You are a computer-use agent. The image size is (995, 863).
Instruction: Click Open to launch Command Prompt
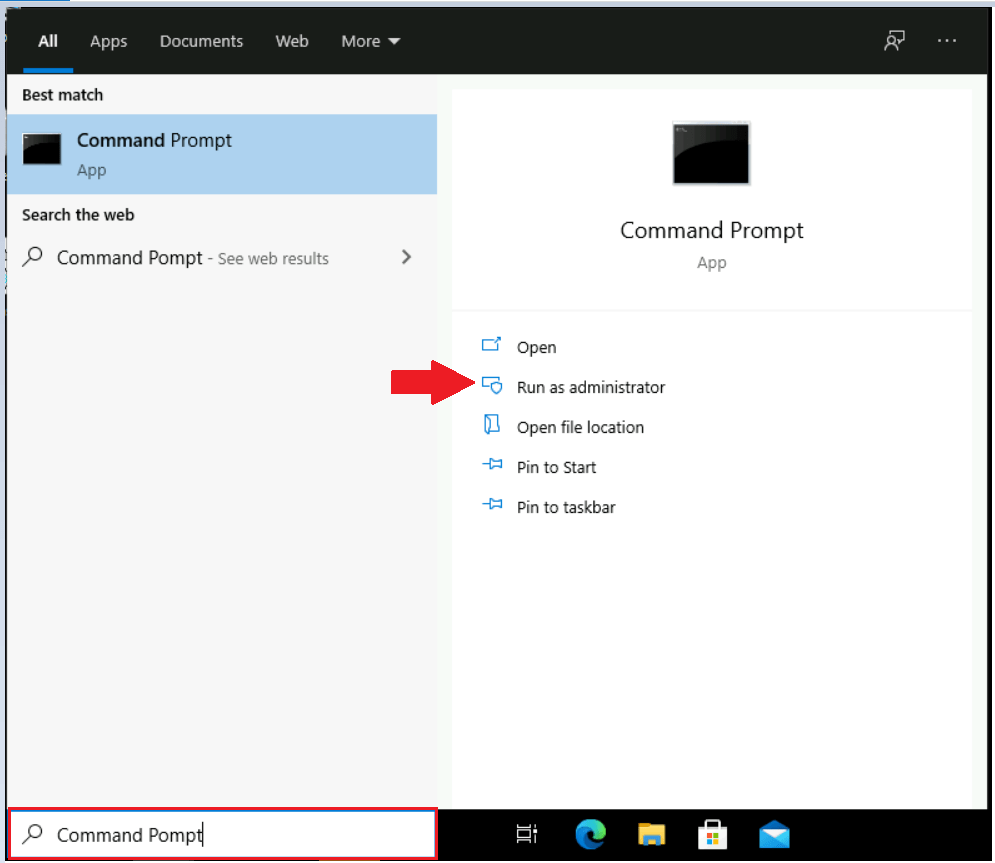pyautogui.click(x=536, y=347)
